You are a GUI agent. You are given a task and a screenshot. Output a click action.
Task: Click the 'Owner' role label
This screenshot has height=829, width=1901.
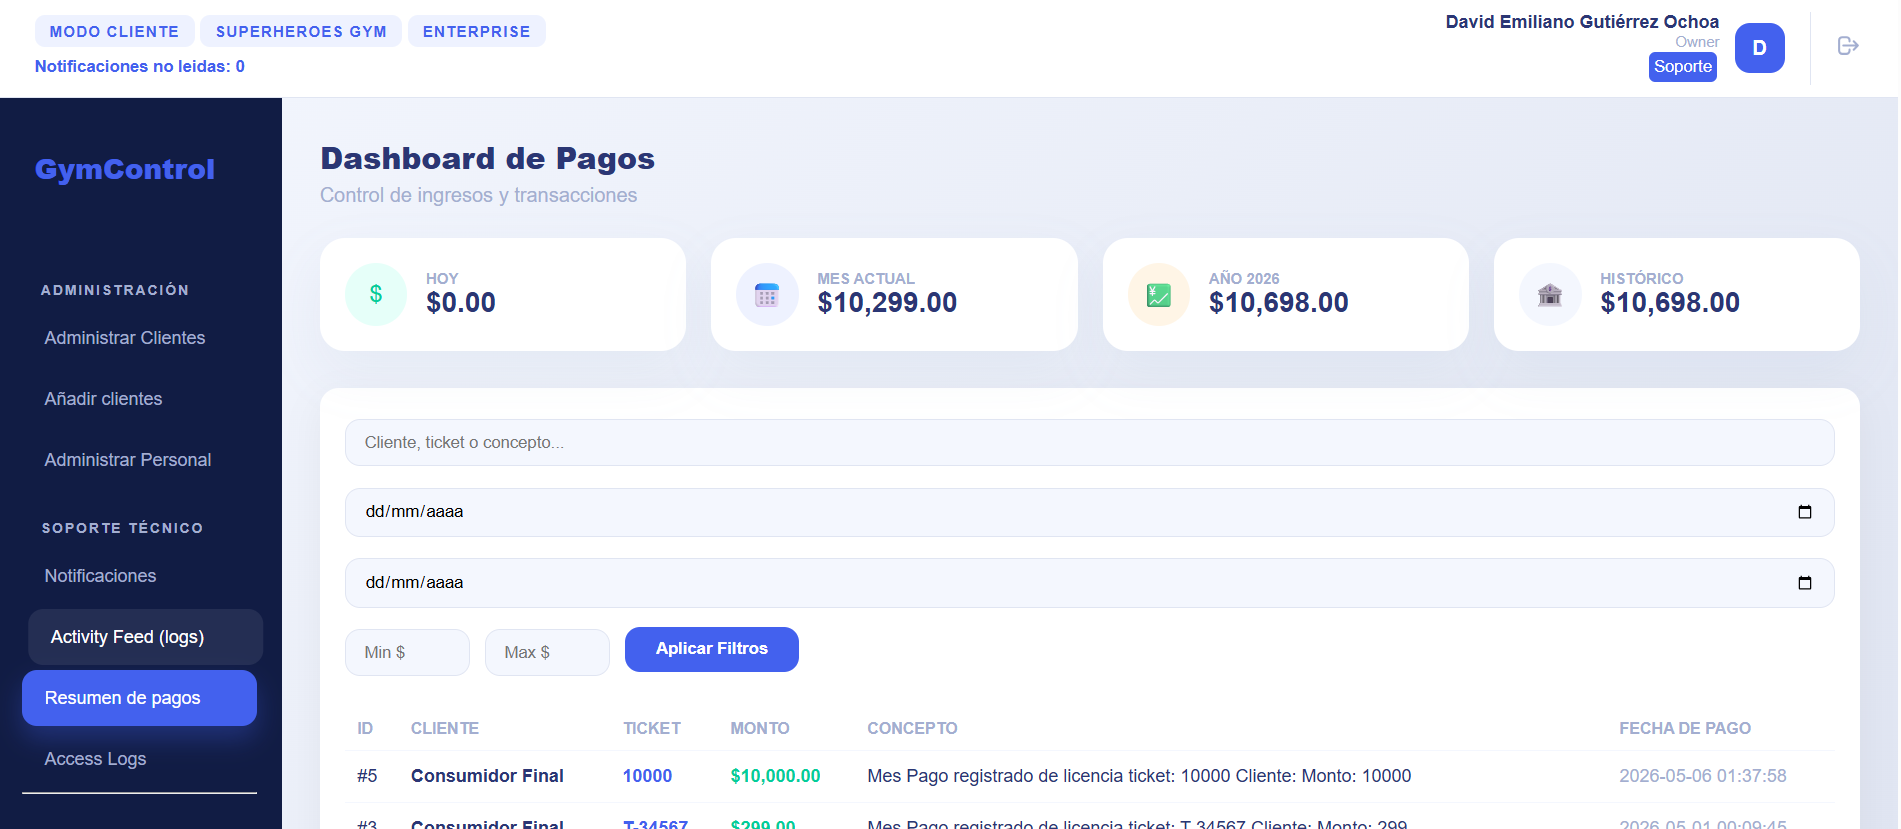pyautogui.click(x=1697, y=42)
